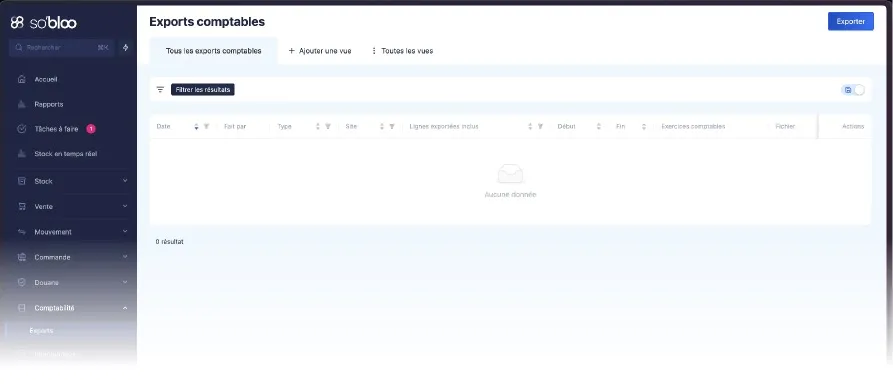Viewport: 893px width, 387px height.
Task: Expand the Vente menu chevron
Action: [125, 206]
